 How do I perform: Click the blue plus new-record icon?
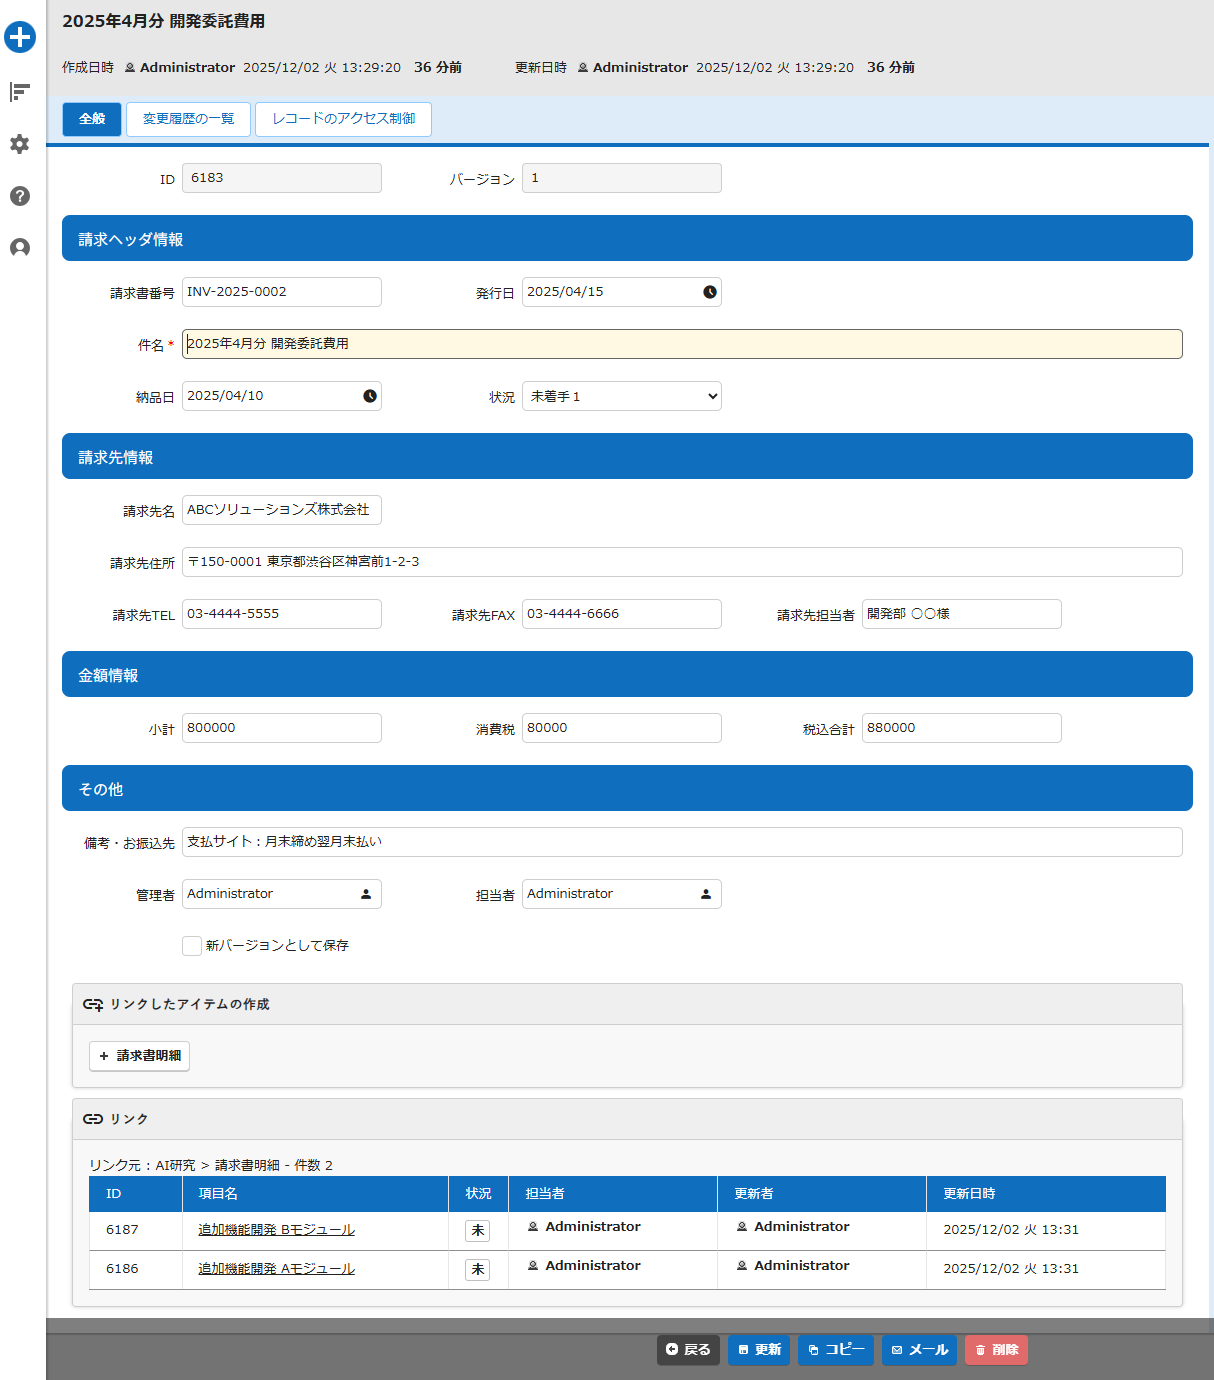20,37
